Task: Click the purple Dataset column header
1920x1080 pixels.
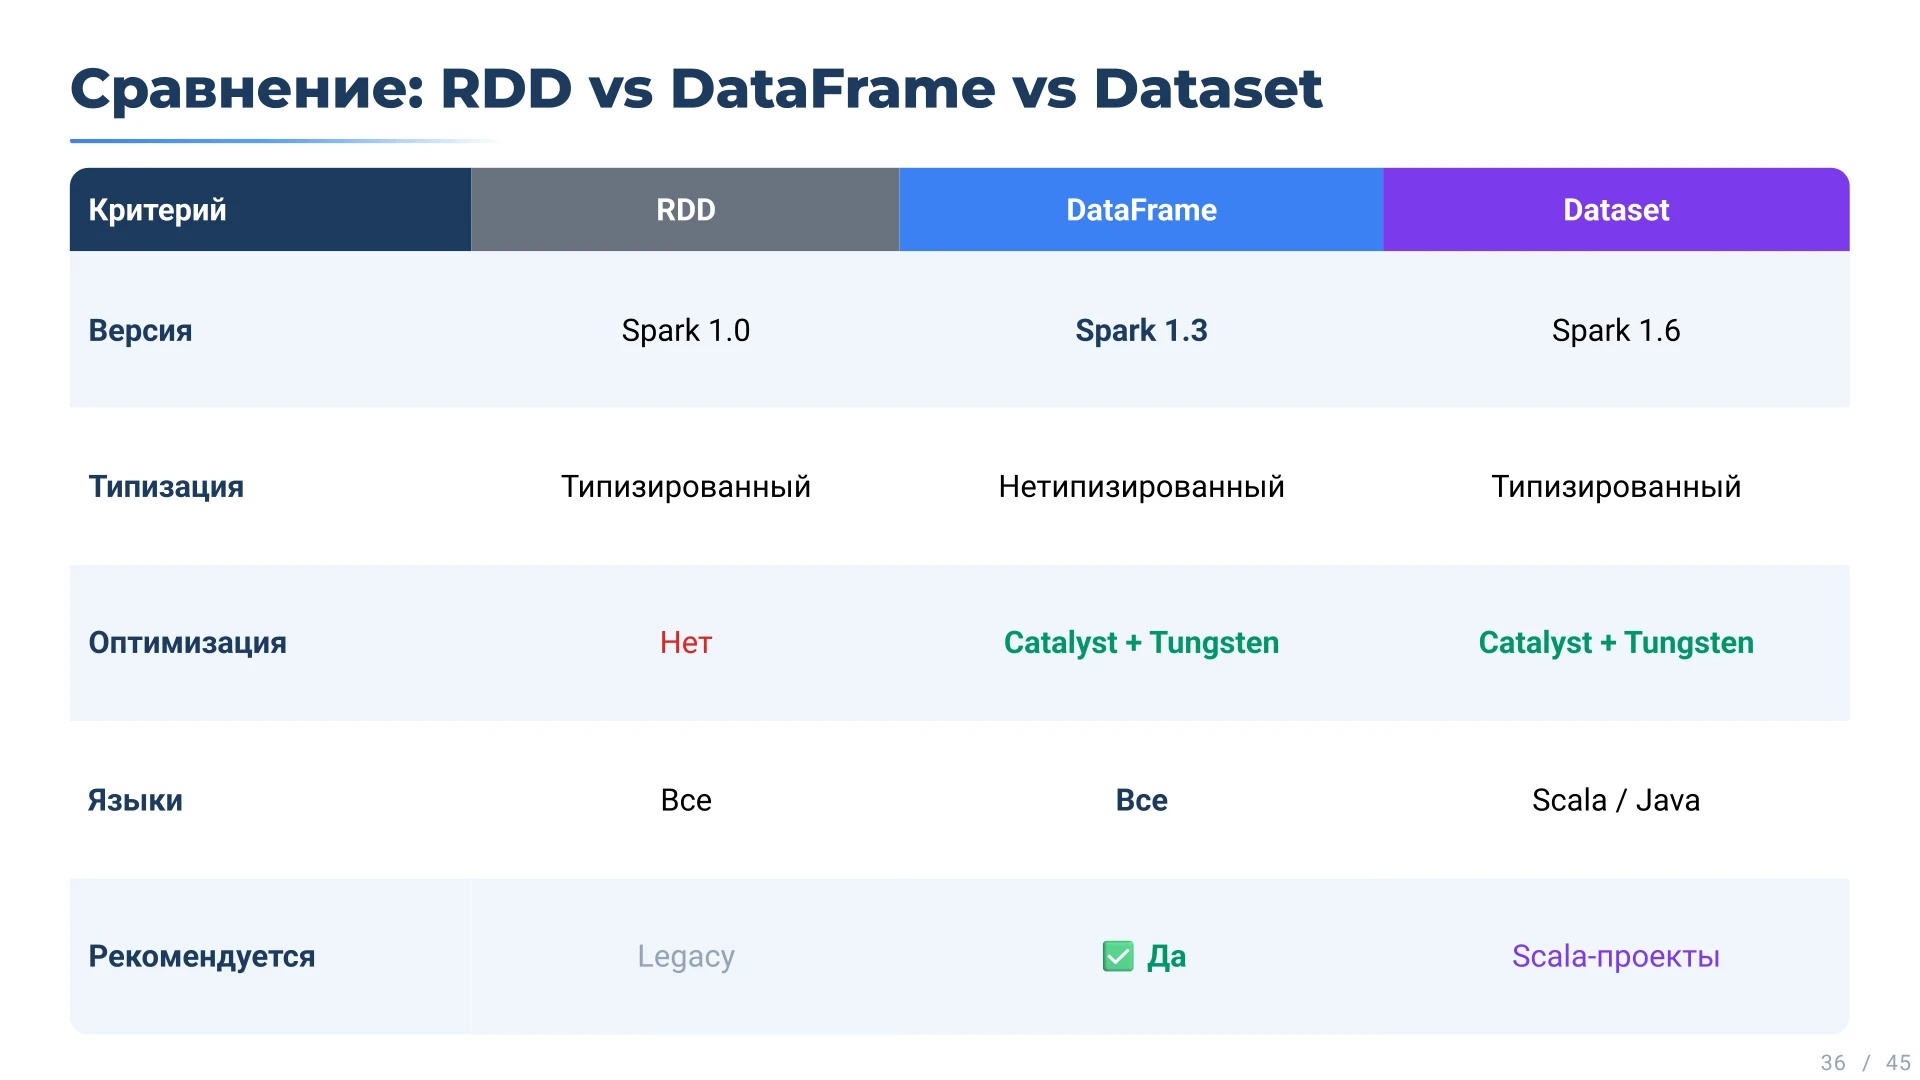Action: click(x=1615, y=210)
